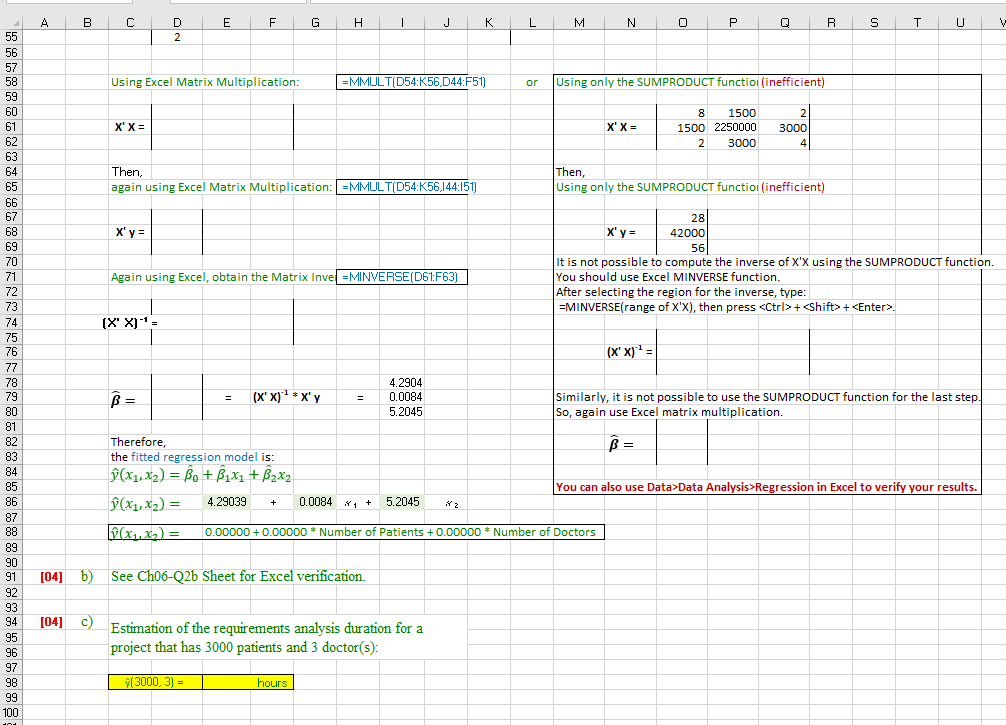This screenshot has width=1006, height=725.
Task: Select the 'or' text in row 58
Action: (532, 82)
